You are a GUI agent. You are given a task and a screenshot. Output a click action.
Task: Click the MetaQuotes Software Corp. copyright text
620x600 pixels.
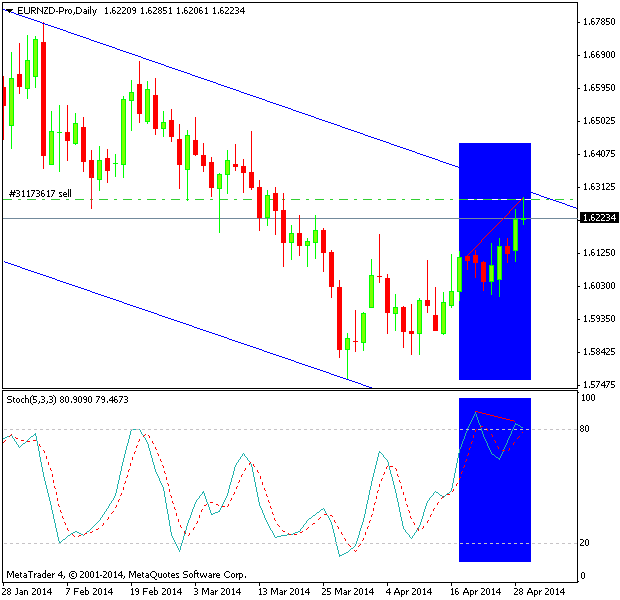pyautogui.click(x=127, y=575)
